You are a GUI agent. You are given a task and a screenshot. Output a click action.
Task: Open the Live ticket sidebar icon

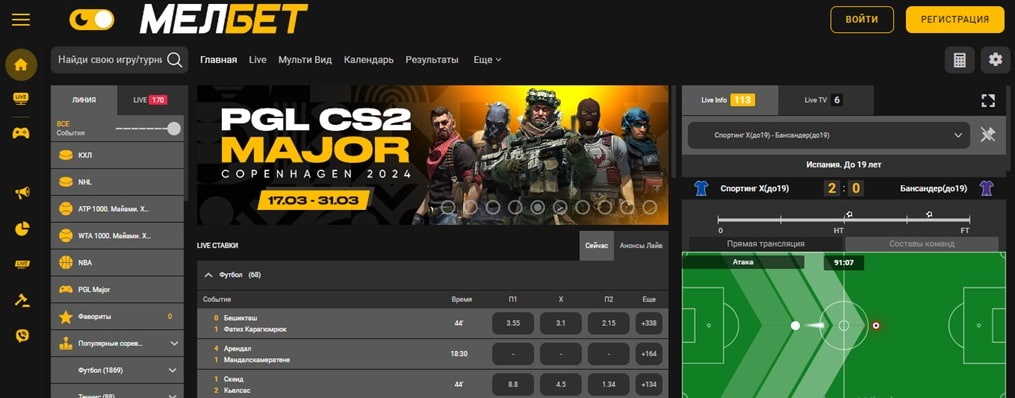[22, 264]
